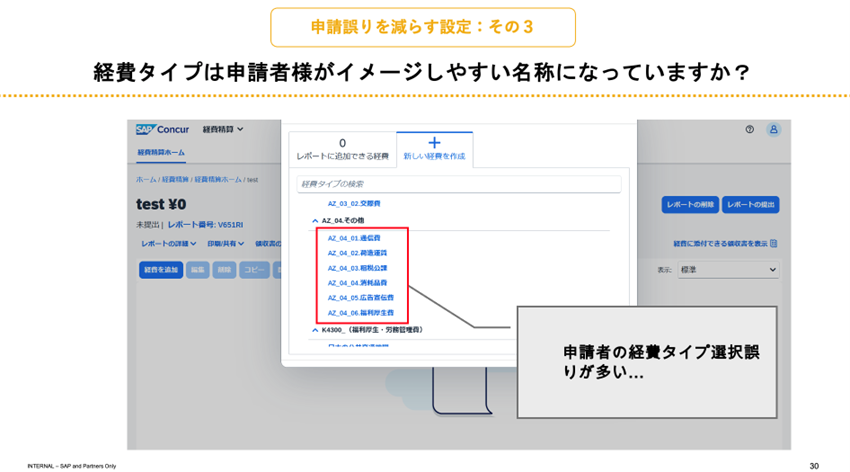The height and width of the screenshot is (472, 850).
Task: Open the 経費精算 dropdown in the header
Action: pos(223,130)
